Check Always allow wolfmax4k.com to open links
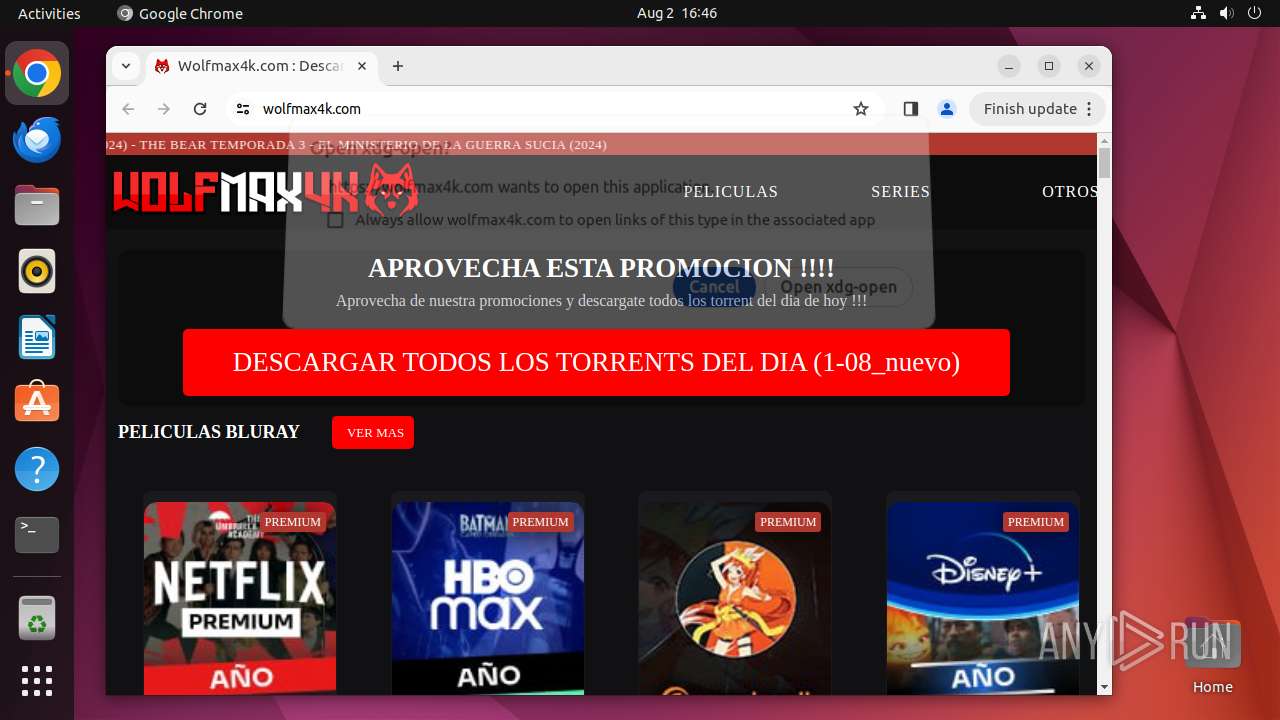Image resolution: width=1280 pixels, height=720 pixels. click(x=336, y=220)
